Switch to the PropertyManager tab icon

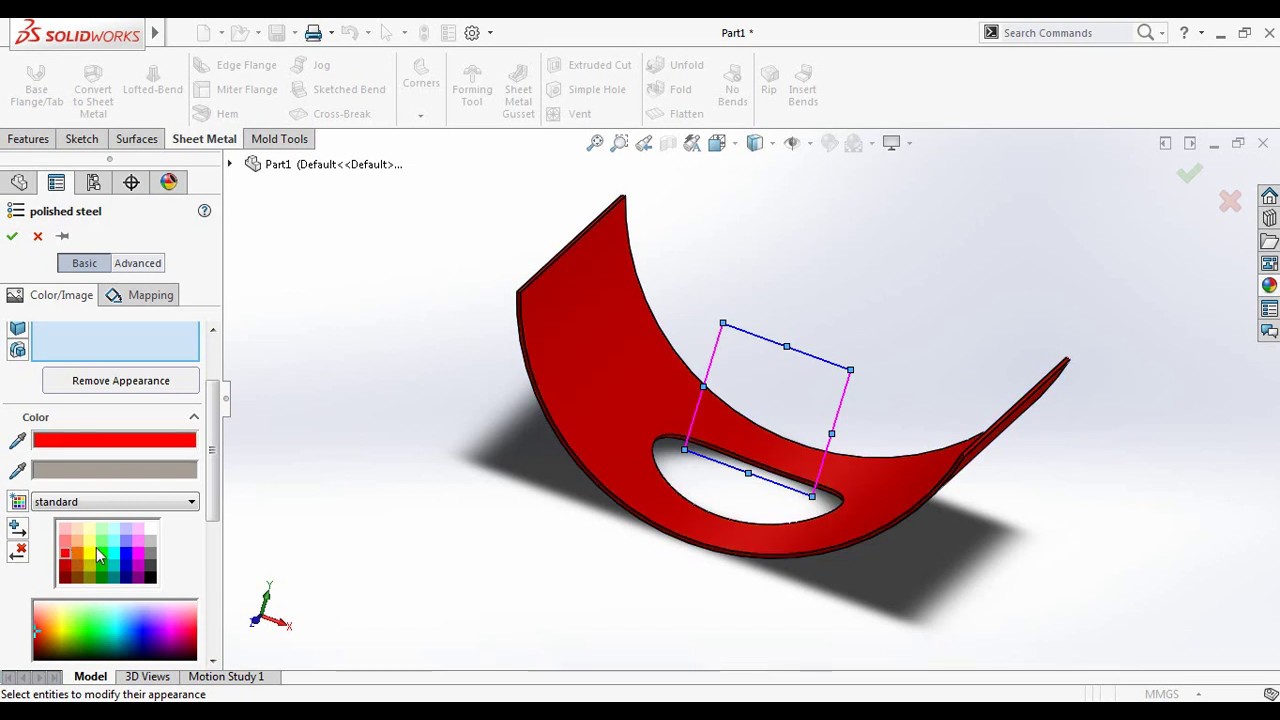56,182
